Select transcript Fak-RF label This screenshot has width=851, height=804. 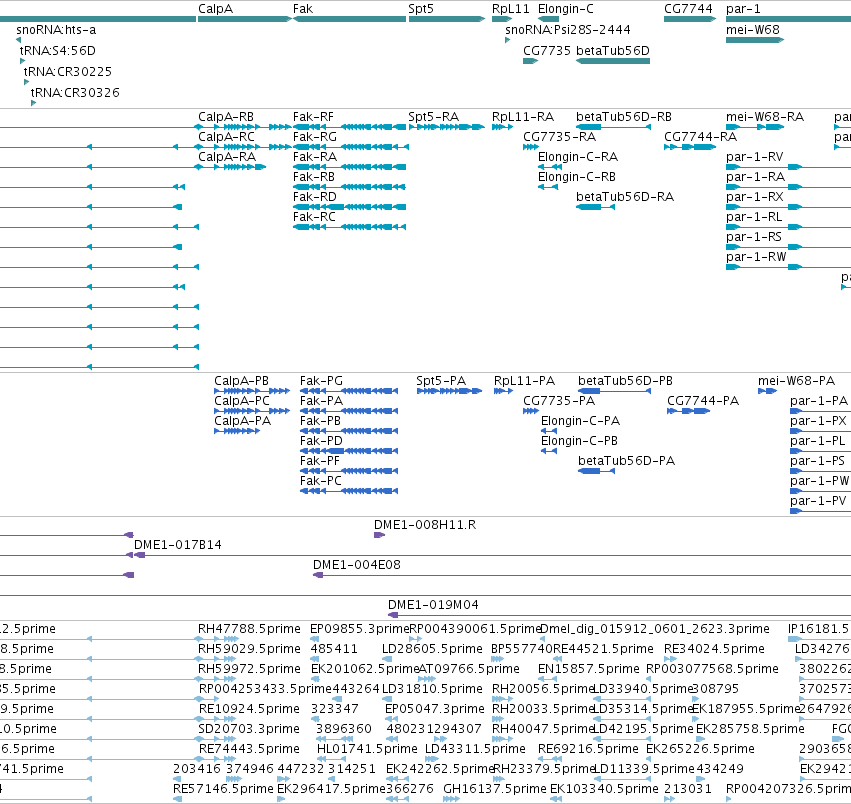click(x=313, y=117)
